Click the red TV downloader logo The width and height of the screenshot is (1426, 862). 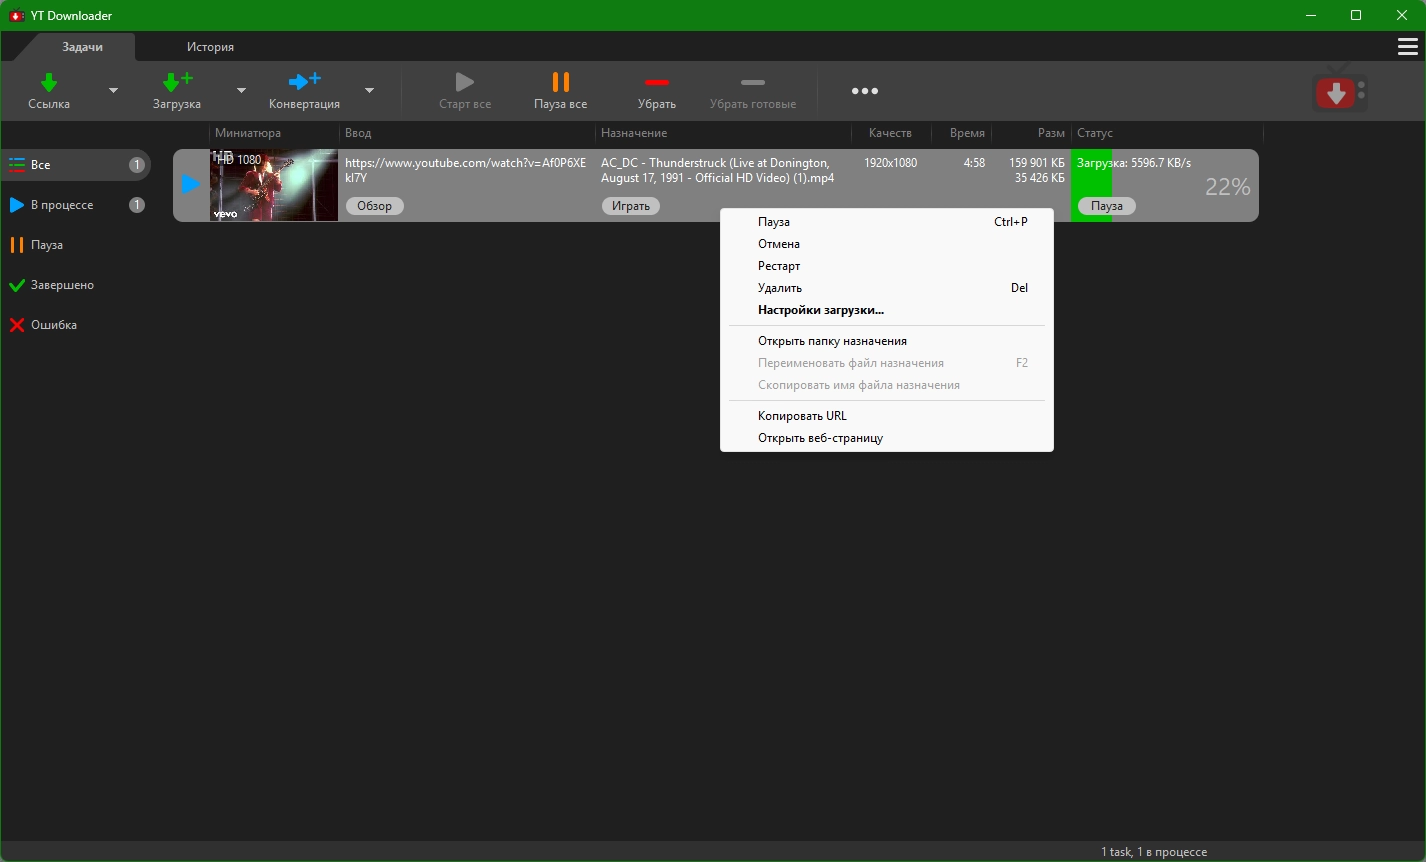[1339, 91]
